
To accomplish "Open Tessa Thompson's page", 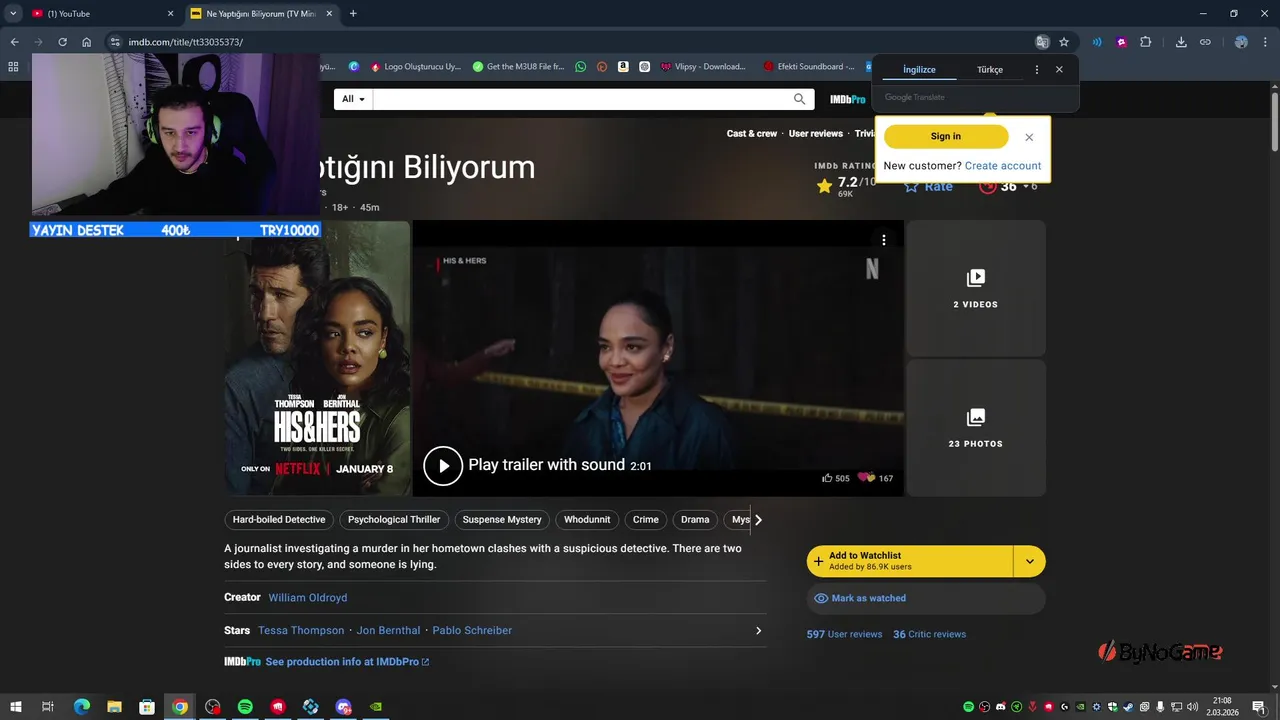I will (x=301, y=631).
